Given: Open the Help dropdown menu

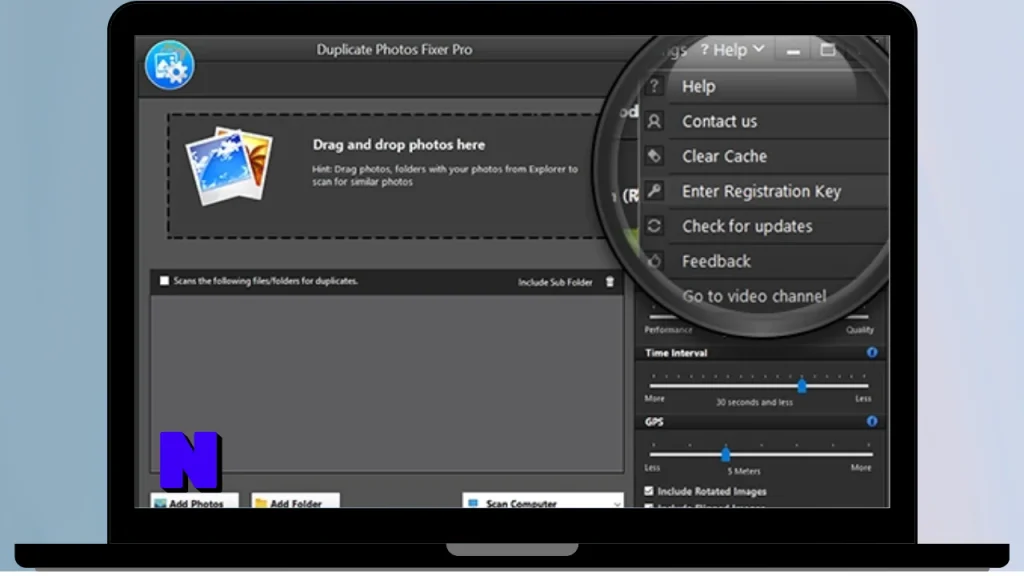Looking at the screenshot, I should 732,50.
